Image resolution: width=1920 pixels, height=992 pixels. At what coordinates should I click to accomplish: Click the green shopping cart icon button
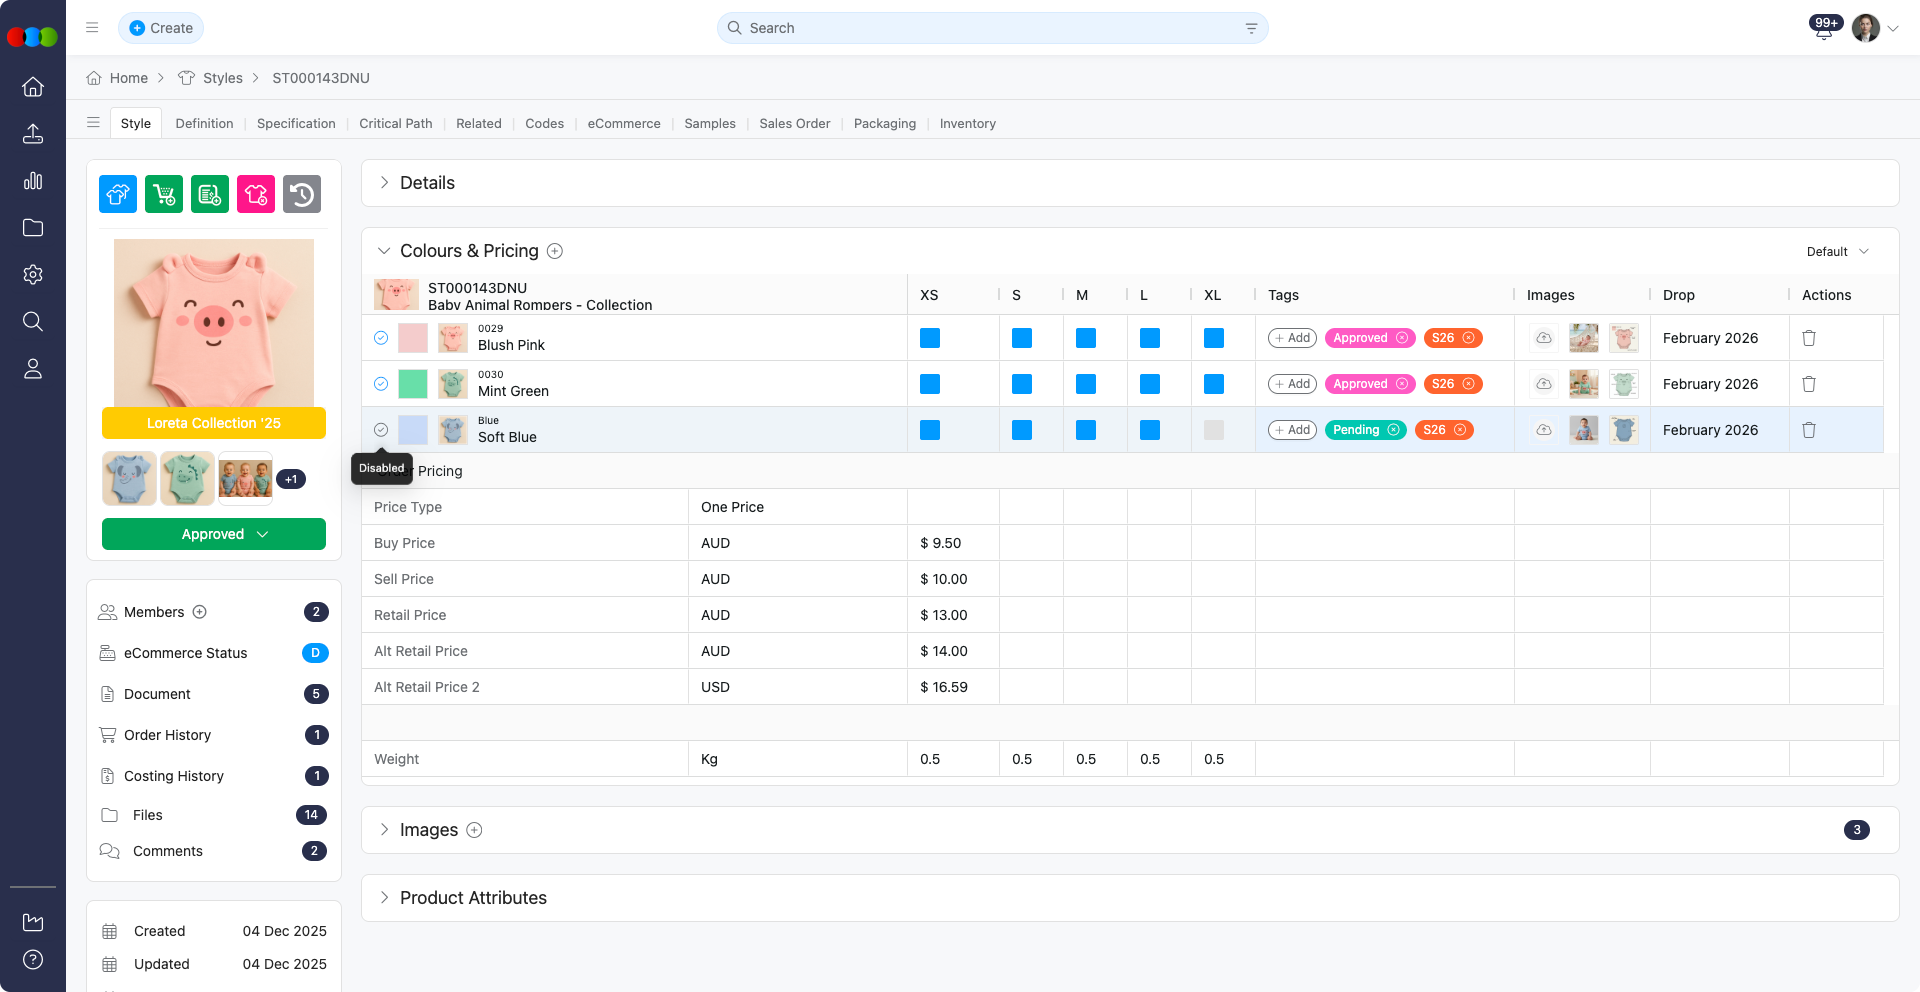[164, 194]
